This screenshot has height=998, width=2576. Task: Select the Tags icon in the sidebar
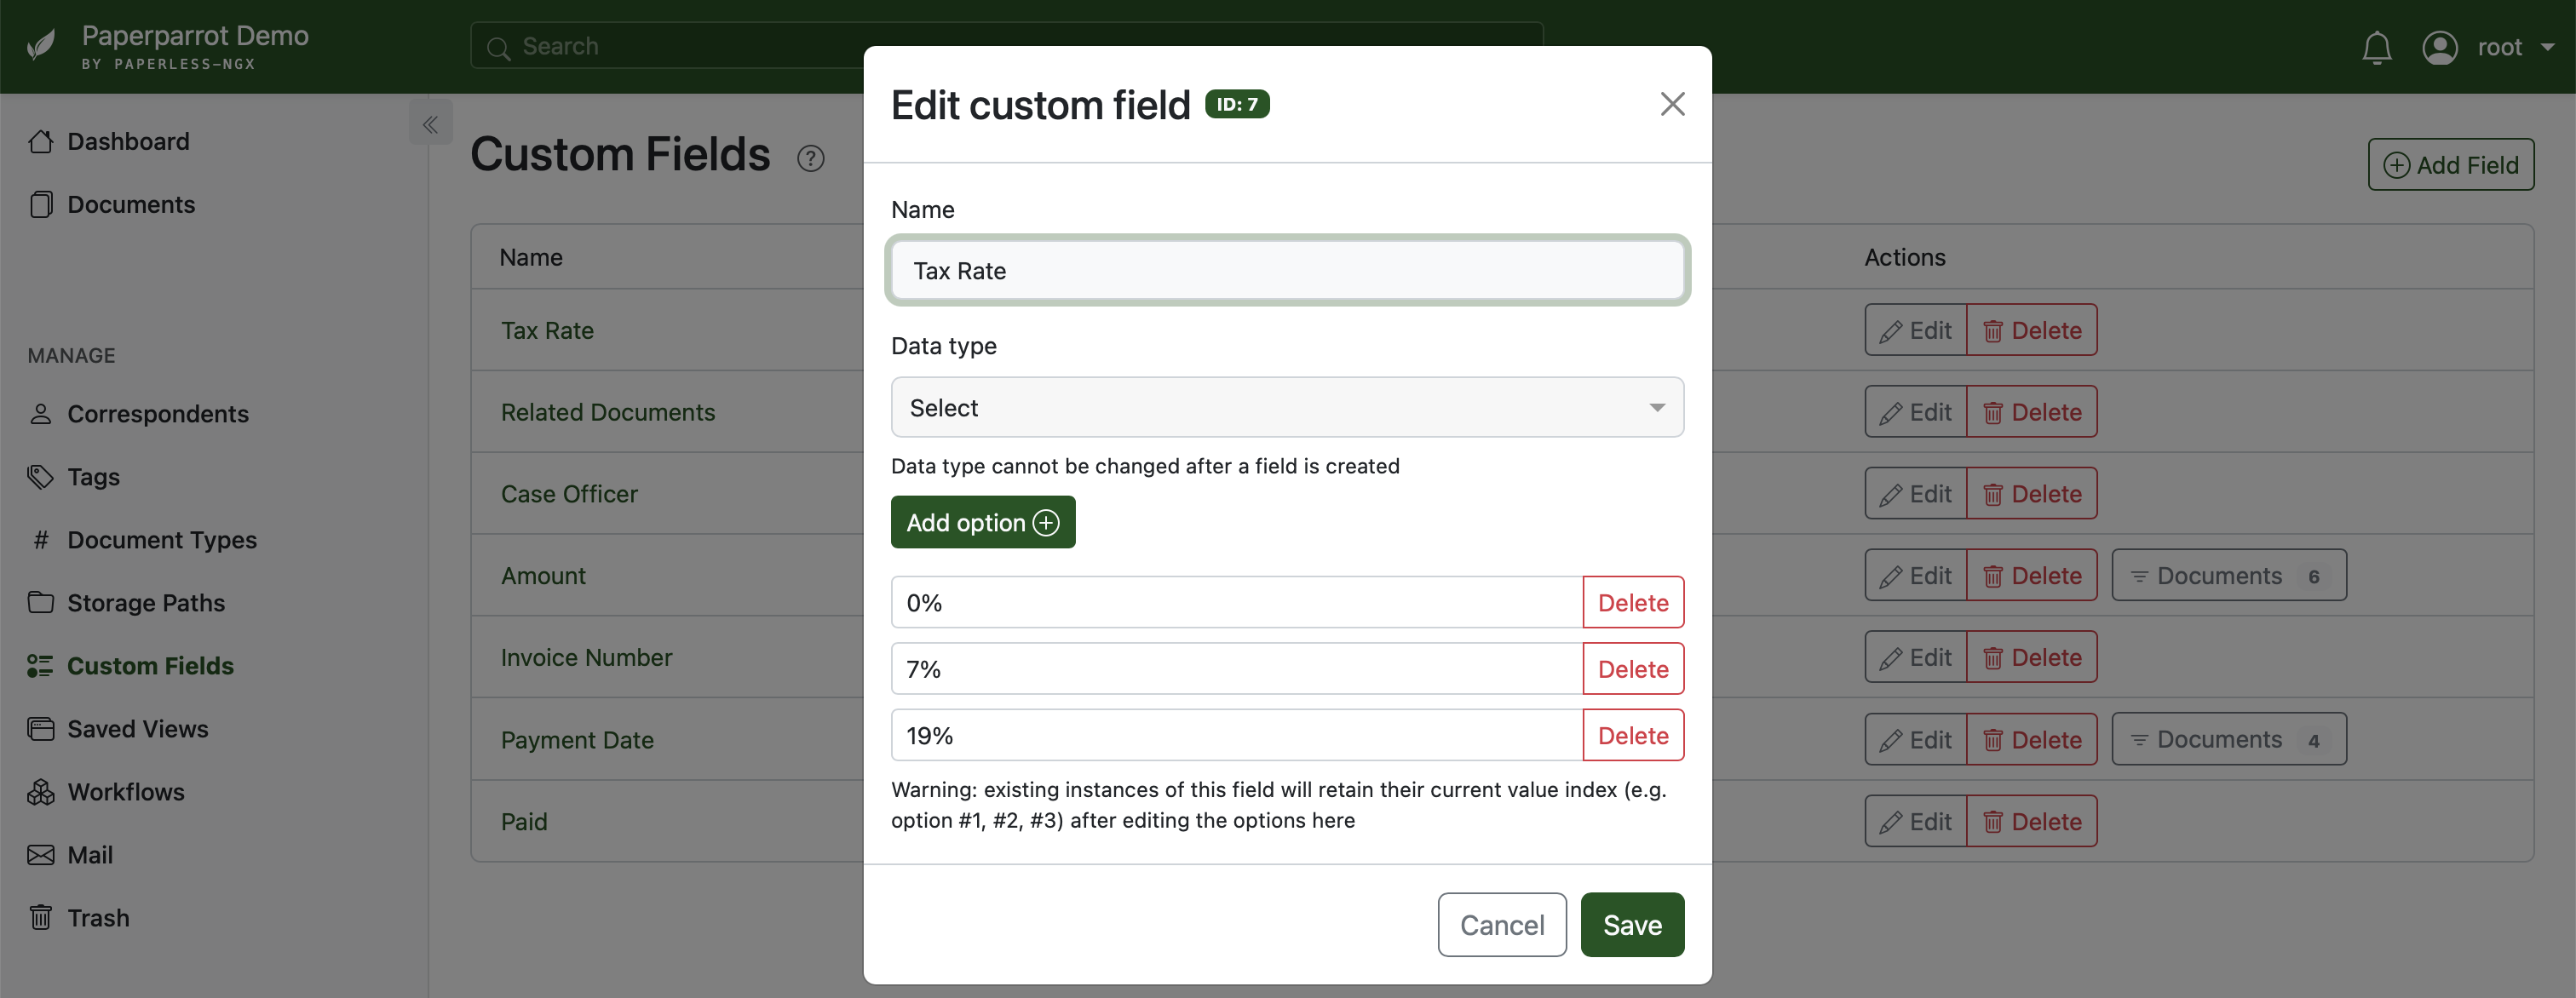point(40,477)
